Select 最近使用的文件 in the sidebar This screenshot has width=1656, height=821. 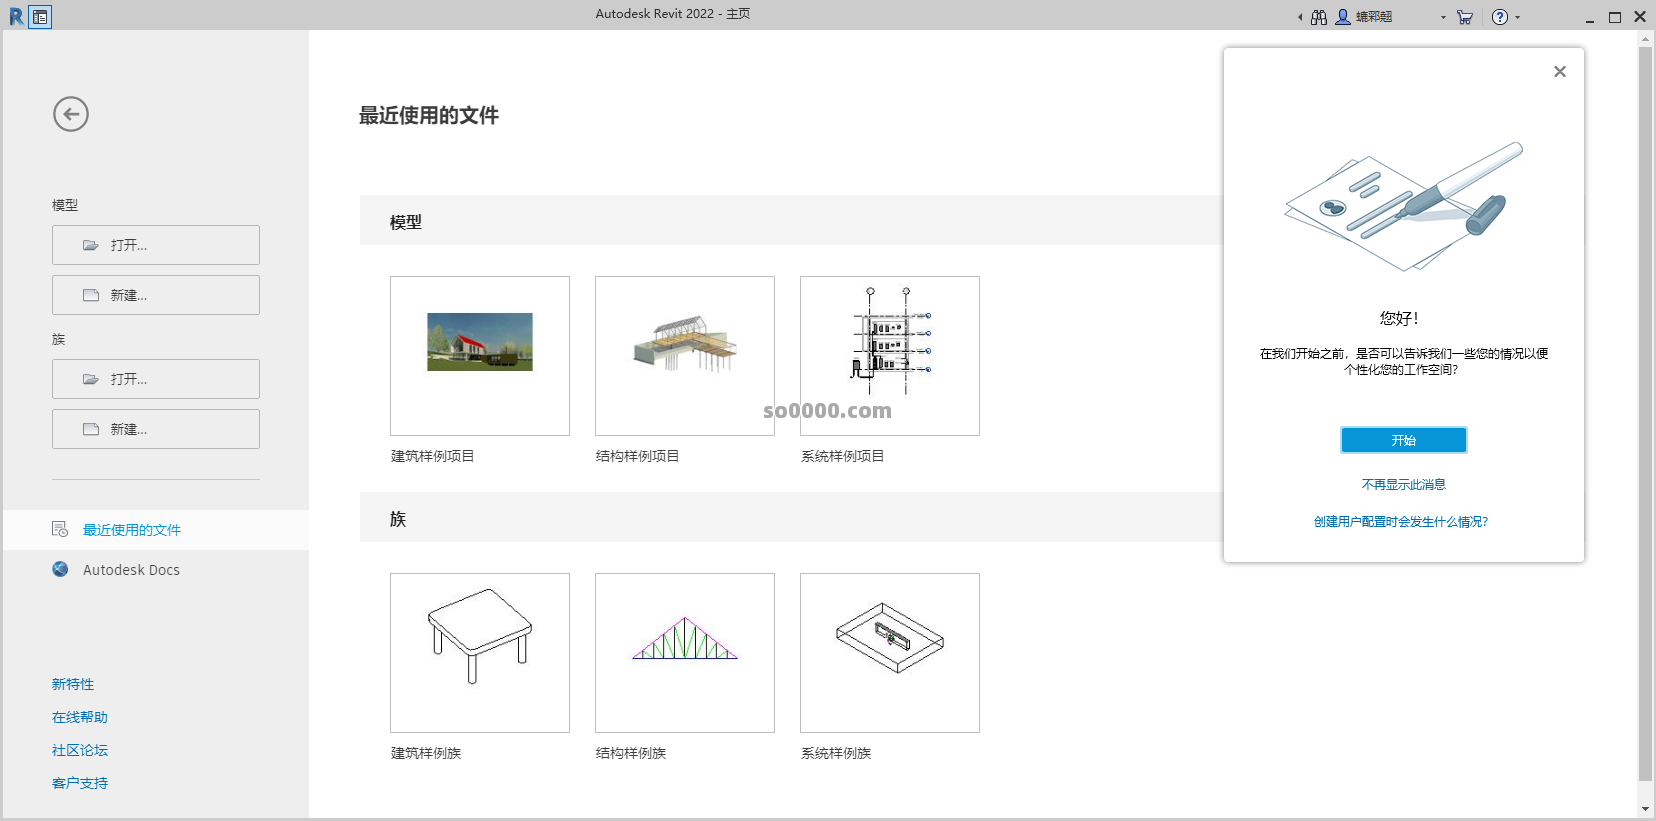132,530
